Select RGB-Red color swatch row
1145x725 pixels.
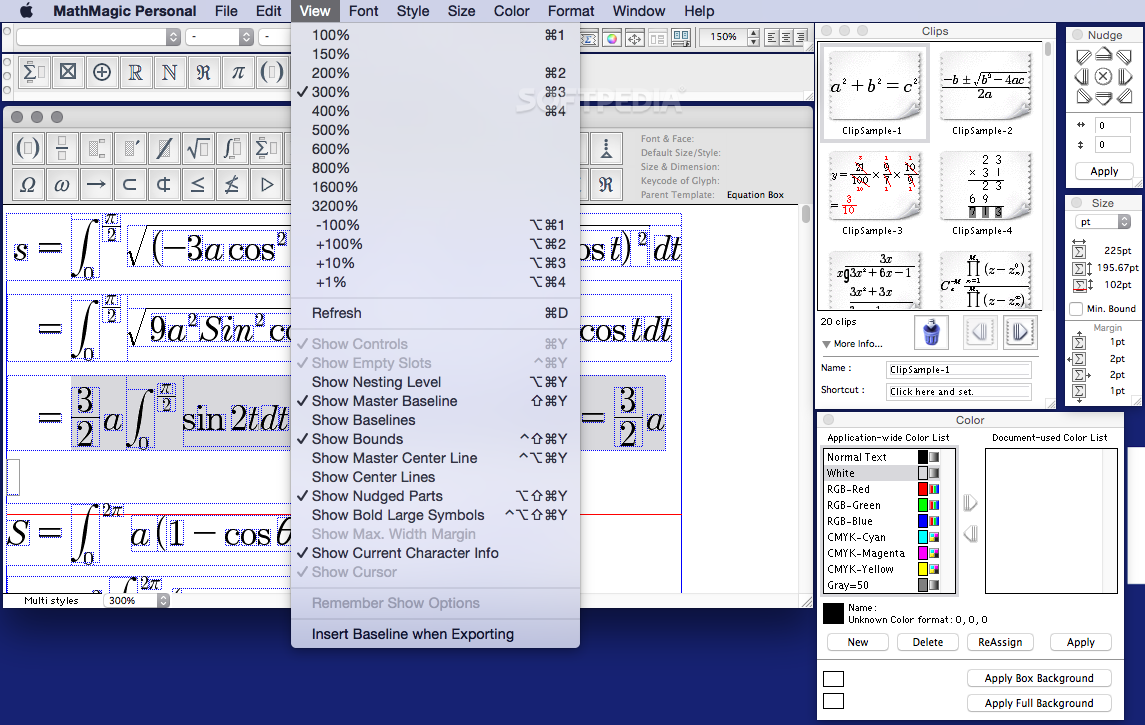[882, 489]
